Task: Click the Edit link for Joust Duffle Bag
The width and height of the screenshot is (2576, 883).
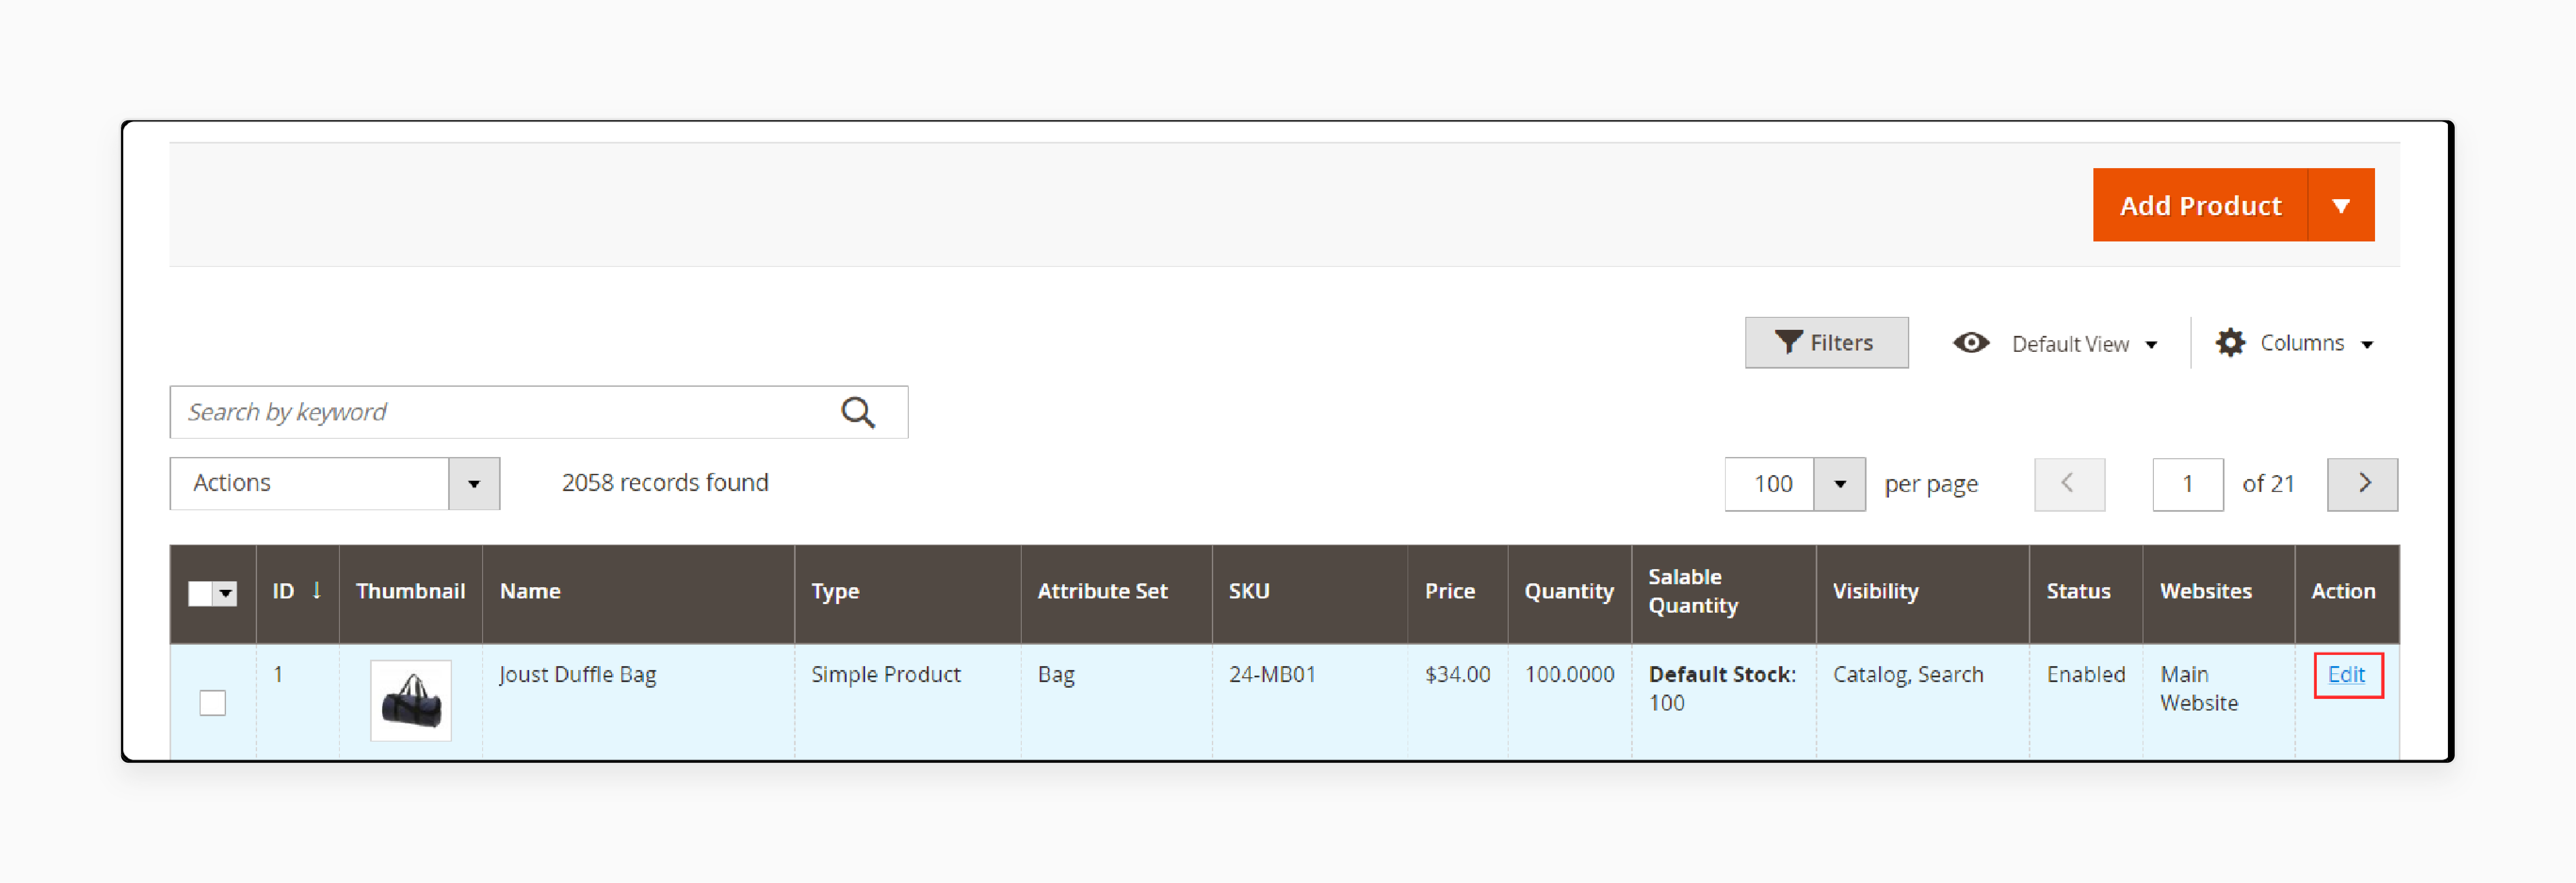Action: (2346, 675)
